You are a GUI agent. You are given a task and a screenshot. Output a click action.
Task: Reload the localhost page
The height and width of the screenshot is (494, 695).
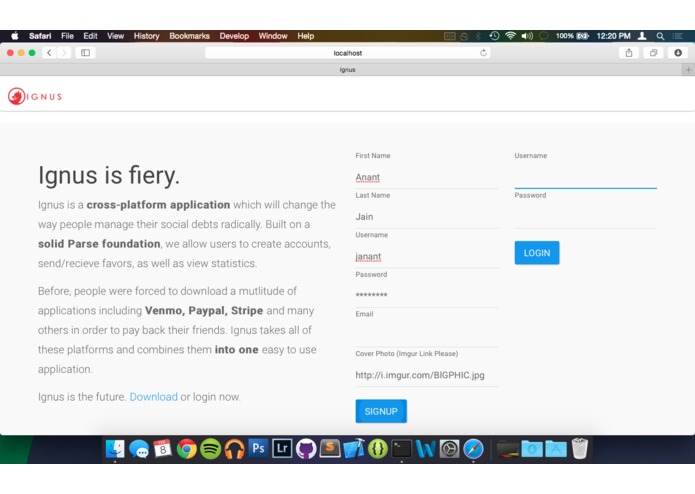pyautogui.click(x=483, y=53)
